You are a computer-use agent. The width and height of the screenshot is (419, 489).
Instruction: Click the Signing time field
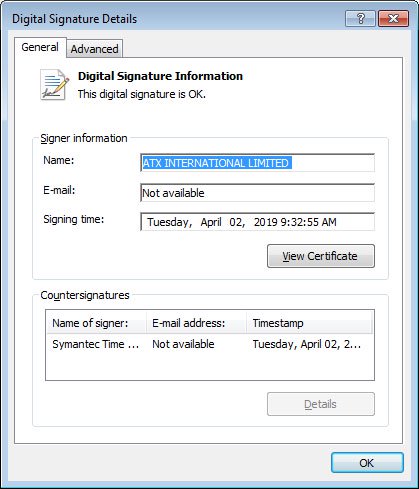coord(257,222)
